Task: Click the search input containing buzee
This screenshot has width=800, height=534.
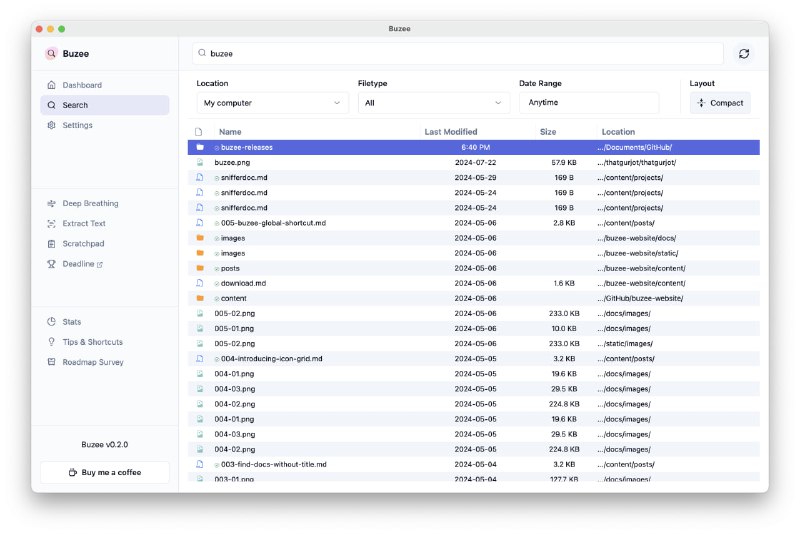Action: (x=460, y=54)
